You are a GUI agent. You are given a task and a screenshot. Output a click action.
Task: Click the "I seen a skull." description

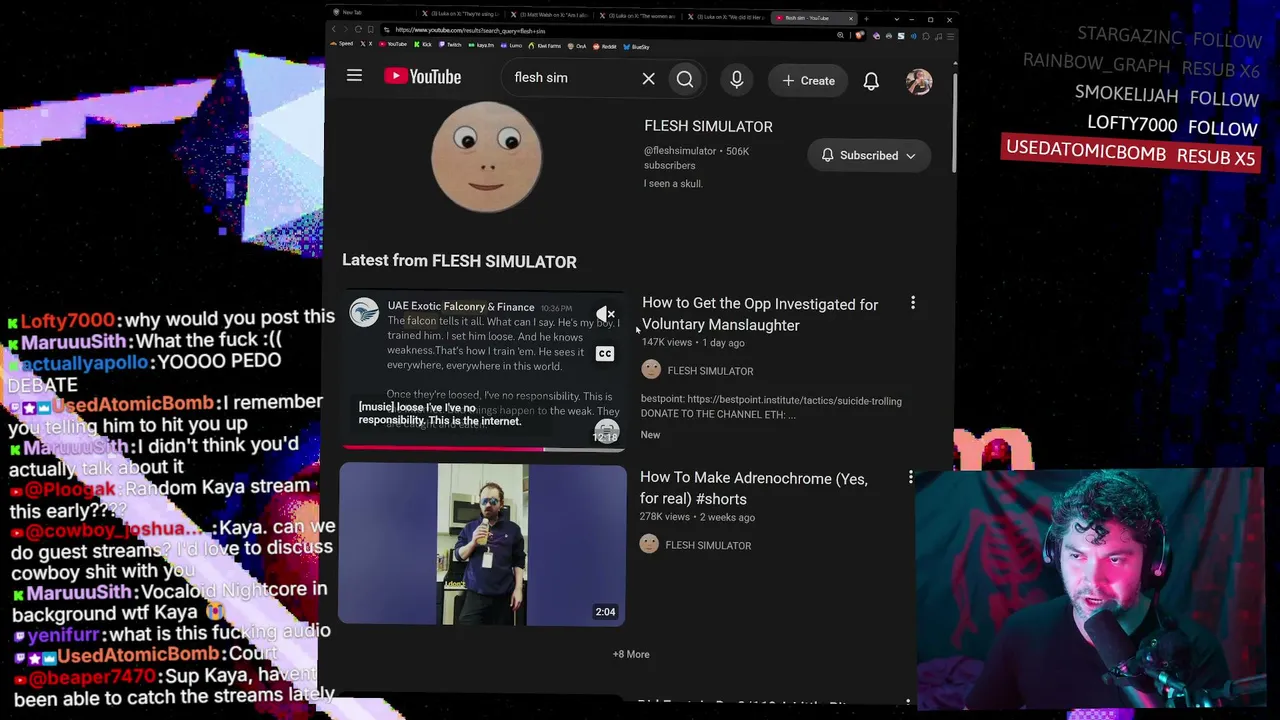(x=673, y=184)
